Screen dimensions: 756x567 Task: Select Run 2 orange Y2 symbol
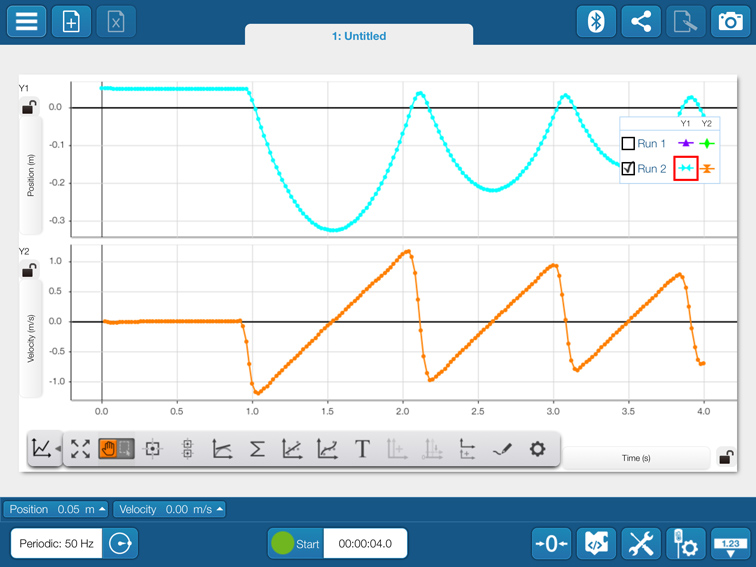click(707, 169)
